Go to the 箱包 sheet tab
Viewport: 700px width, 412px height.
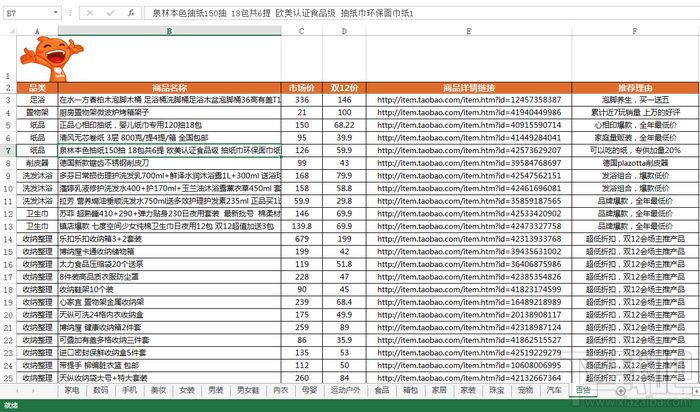pyautogui.click(x=410, y=390)
